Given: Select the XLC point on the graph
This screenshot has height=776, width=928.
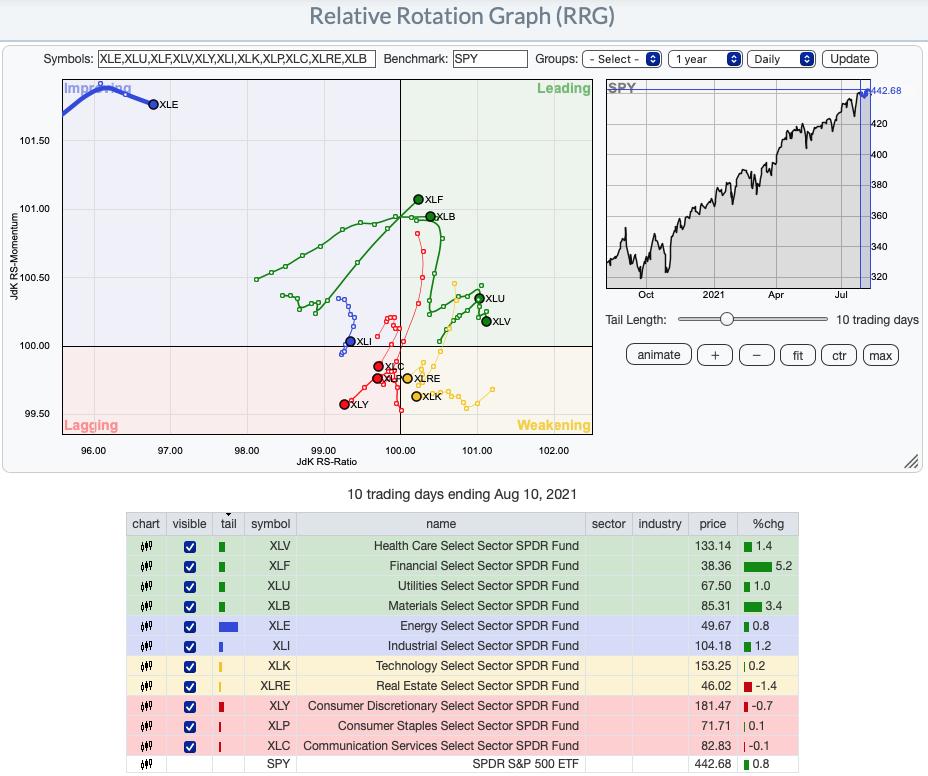Looking at the screenshot, I should coord(379,366).
